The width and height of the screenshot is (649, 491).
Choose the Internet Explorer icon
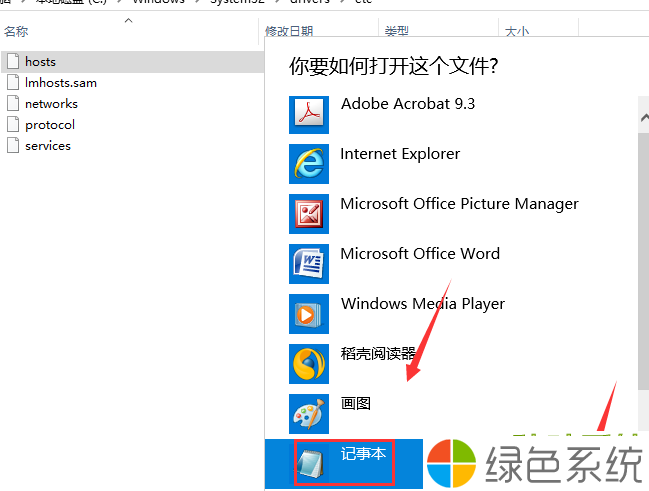point(309,164)
